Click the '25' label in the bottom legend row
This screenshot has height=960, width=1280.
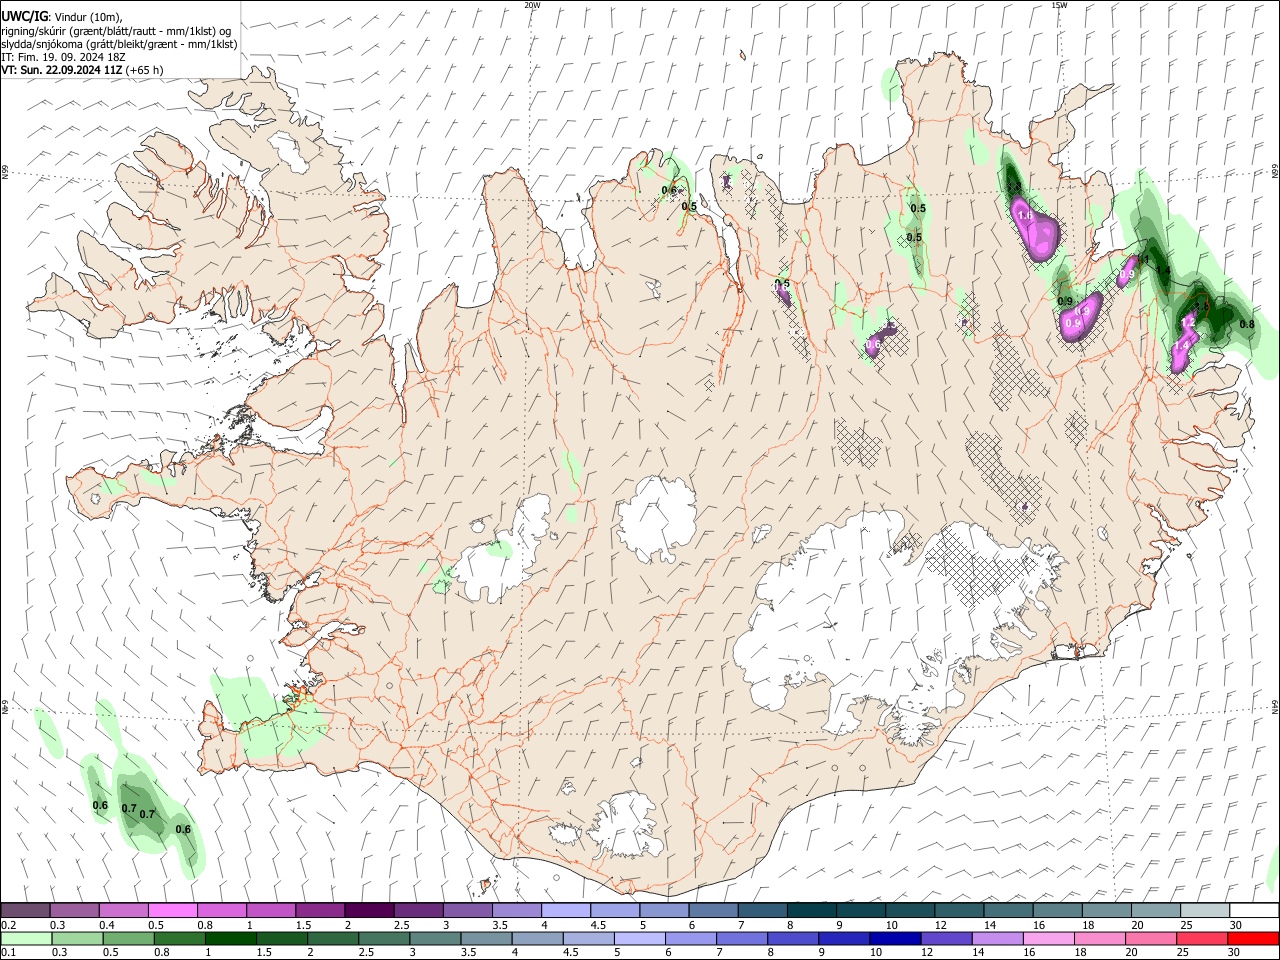click(1182, 952)
